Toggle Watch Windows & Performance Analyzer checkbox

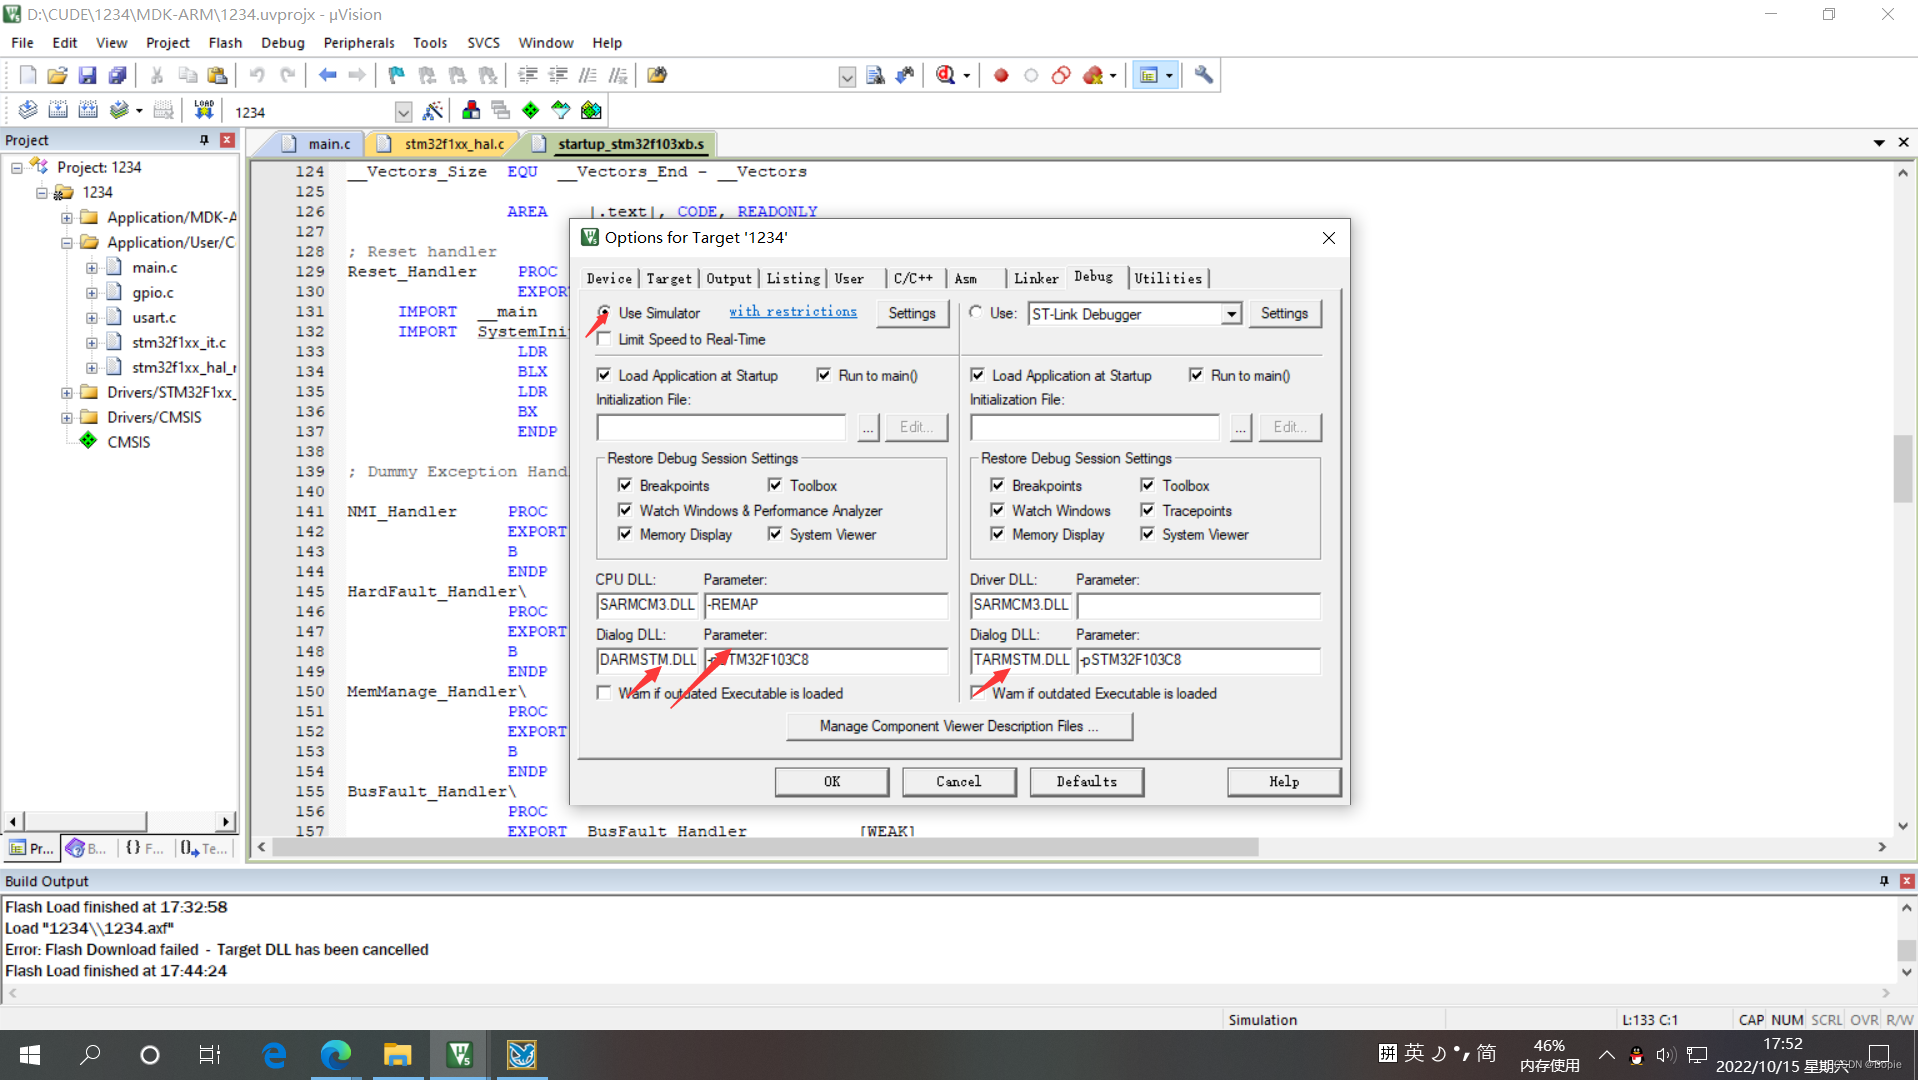tap(625, 510)
